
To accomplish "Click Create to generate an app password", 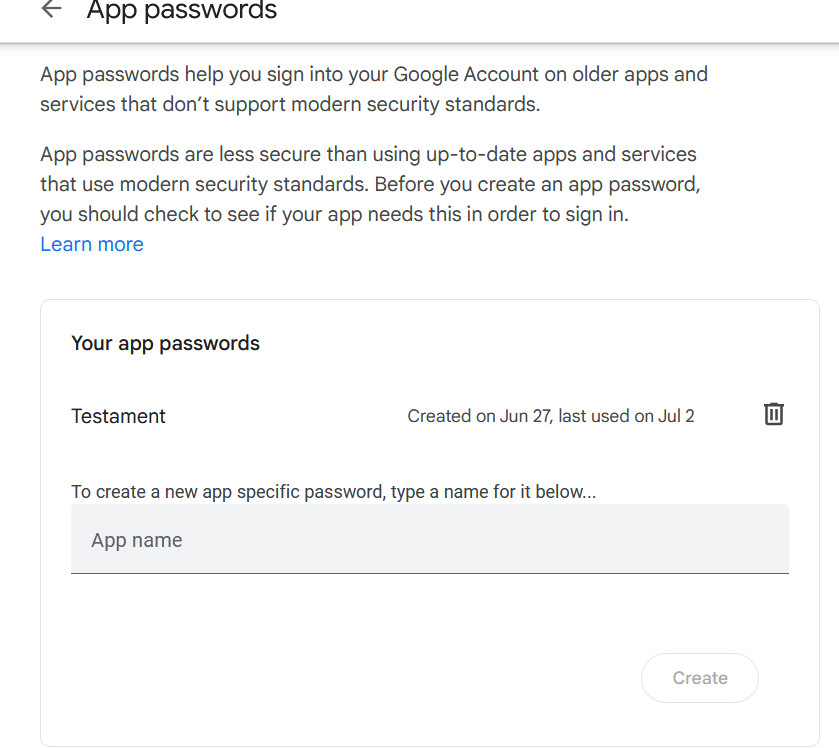I will pos(699,677).
